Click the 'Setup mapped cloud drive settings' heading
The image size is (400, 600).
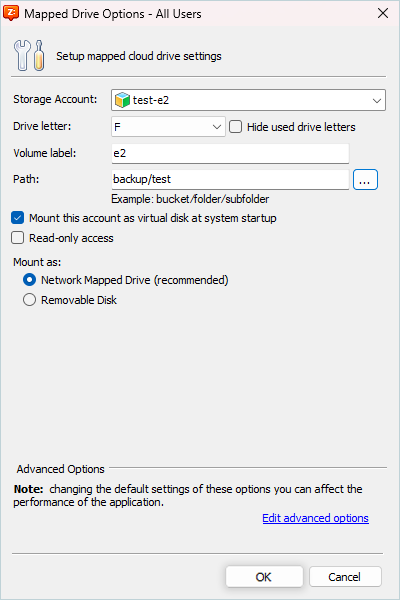(x=139, y=56)
